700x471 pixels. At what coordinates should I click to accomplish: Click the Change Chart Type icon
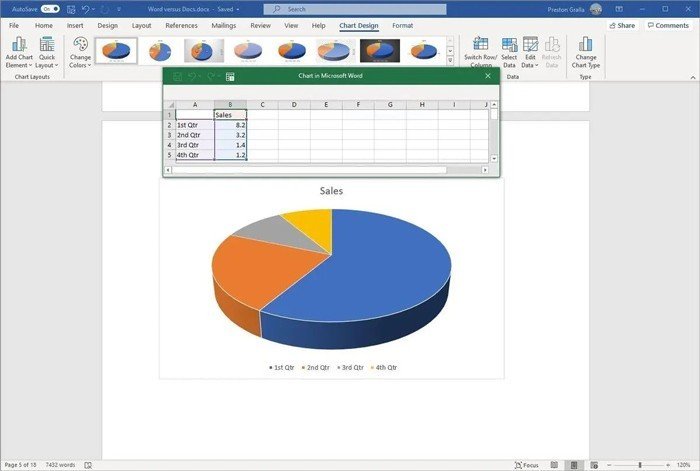pyautogui.click(x=586, y=50)
